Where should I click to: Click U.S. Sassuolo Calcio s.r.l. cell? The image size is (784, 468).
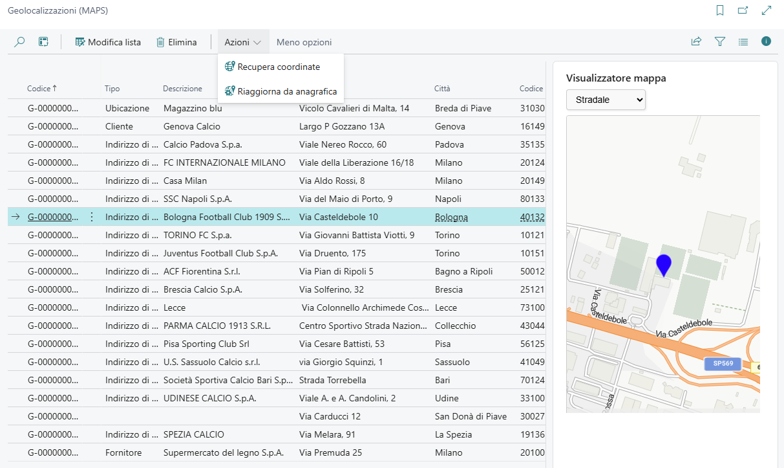click(x=212, y=362)
